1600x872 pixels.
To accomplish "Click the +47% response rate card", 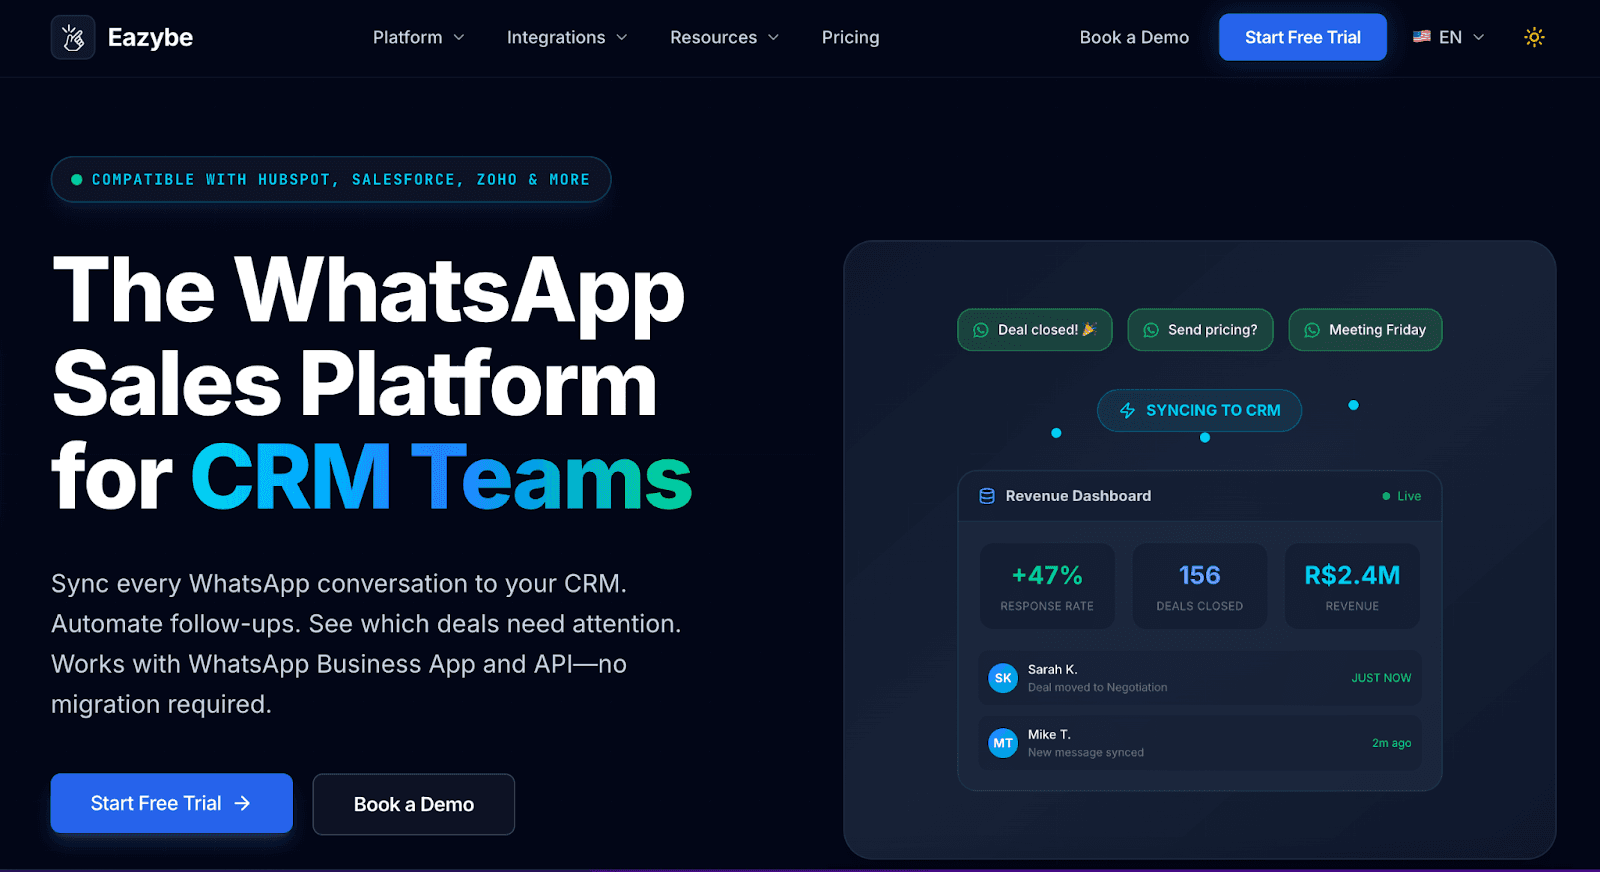I will [1047, 586].
